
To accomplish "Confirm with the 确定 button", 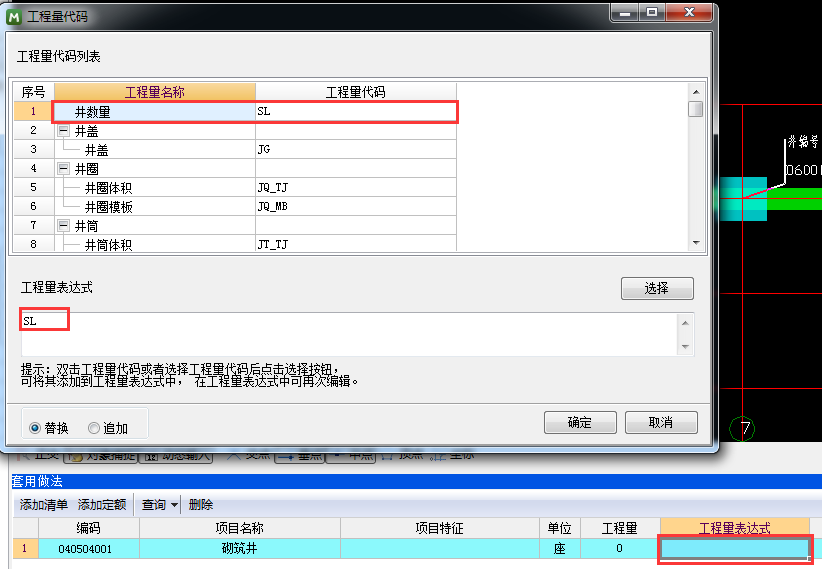I will 579,422.
